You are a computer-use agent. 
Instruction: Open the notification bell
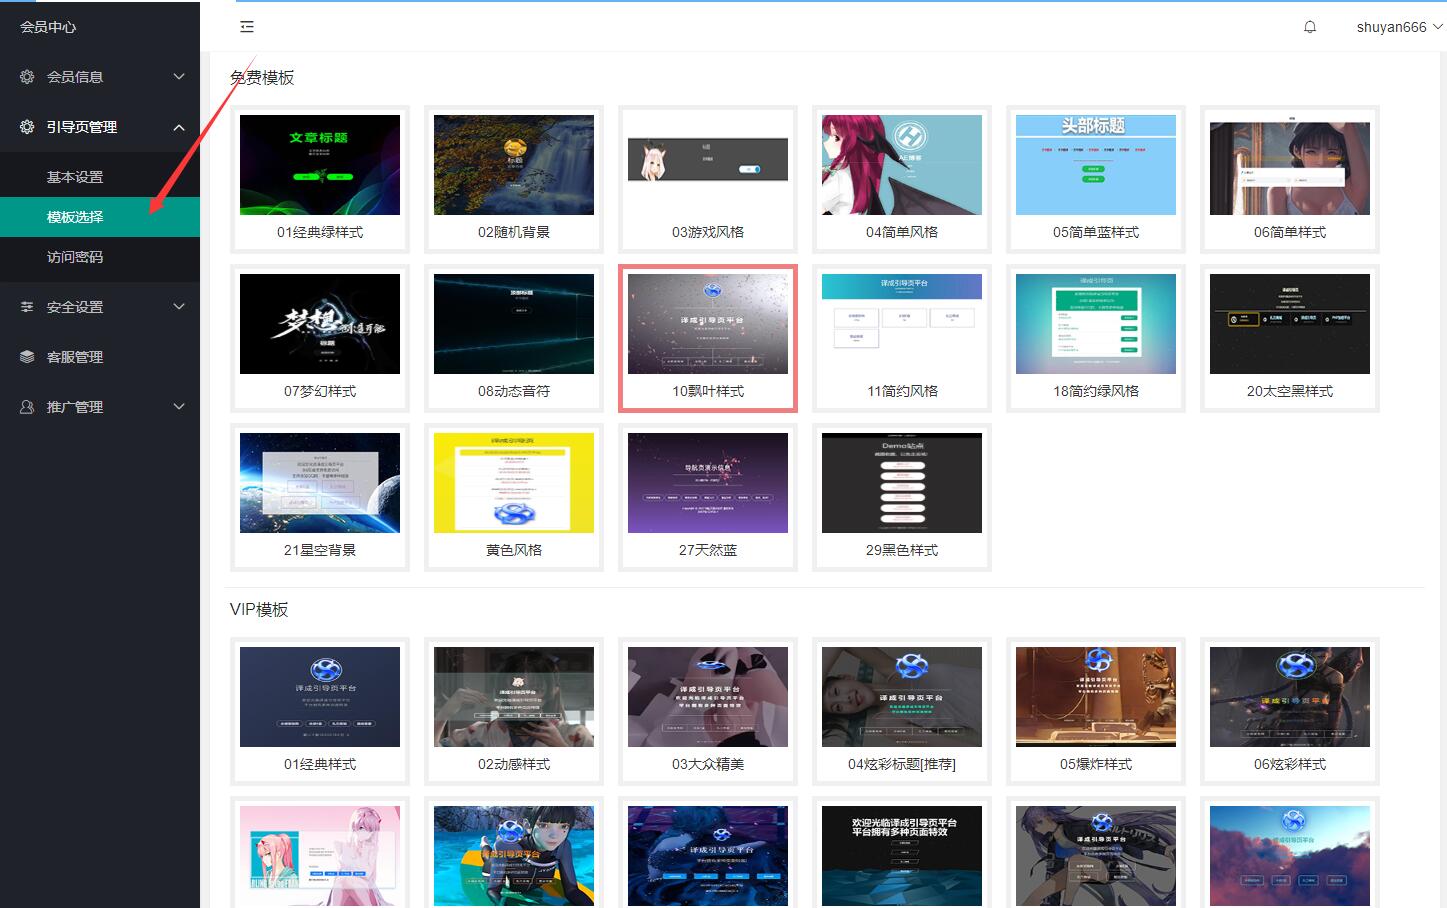click(x=1310, y=27)
